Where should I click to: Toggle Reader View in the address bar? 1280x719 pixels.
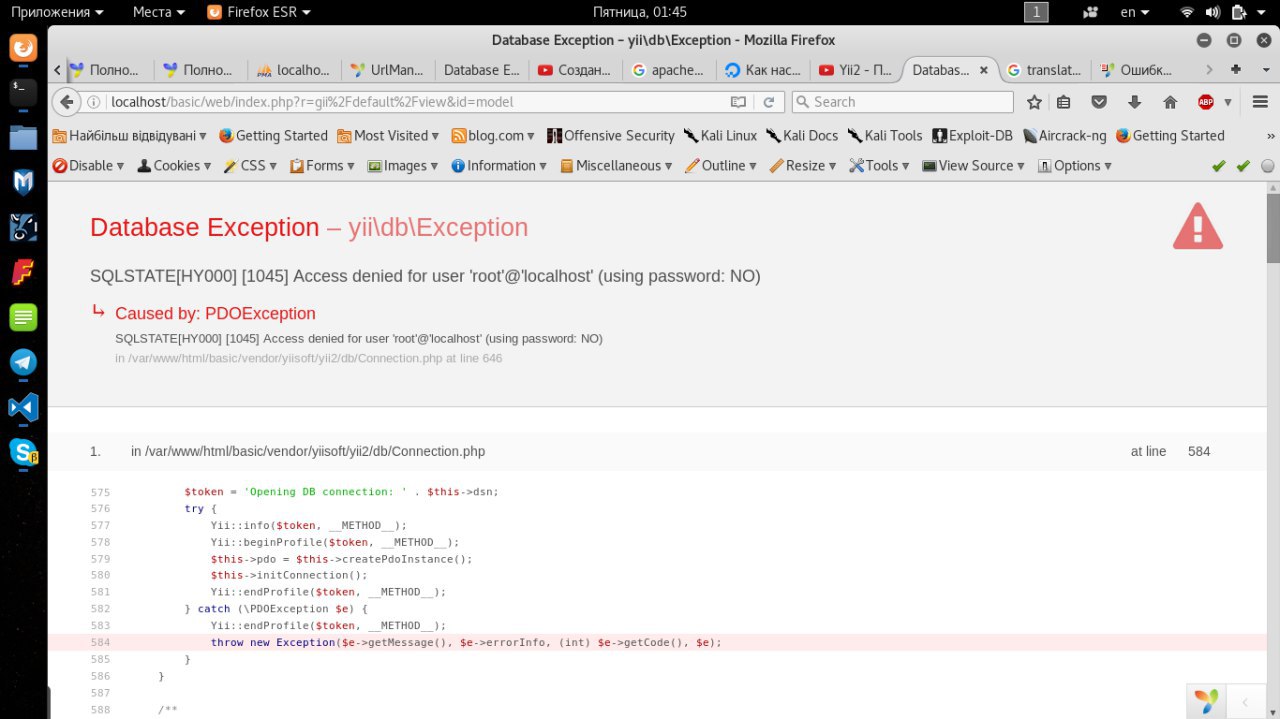[738, 102]
